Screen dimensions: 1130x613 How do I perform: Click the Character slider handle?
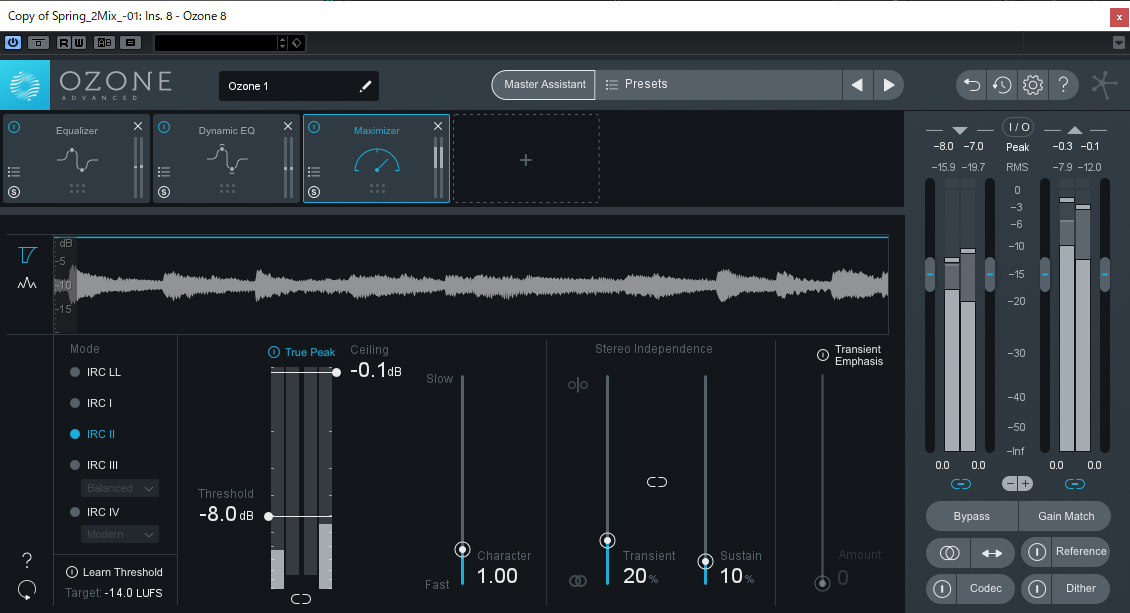463,550
